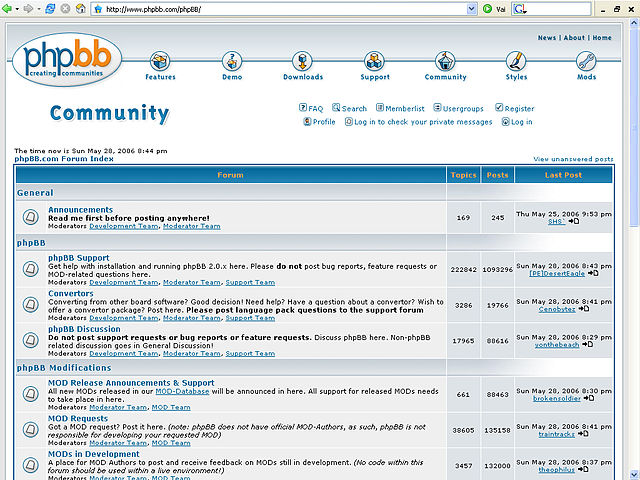Viewport: 640px width, 480px height.
Task: Click the About link at top
Action: 574,38
